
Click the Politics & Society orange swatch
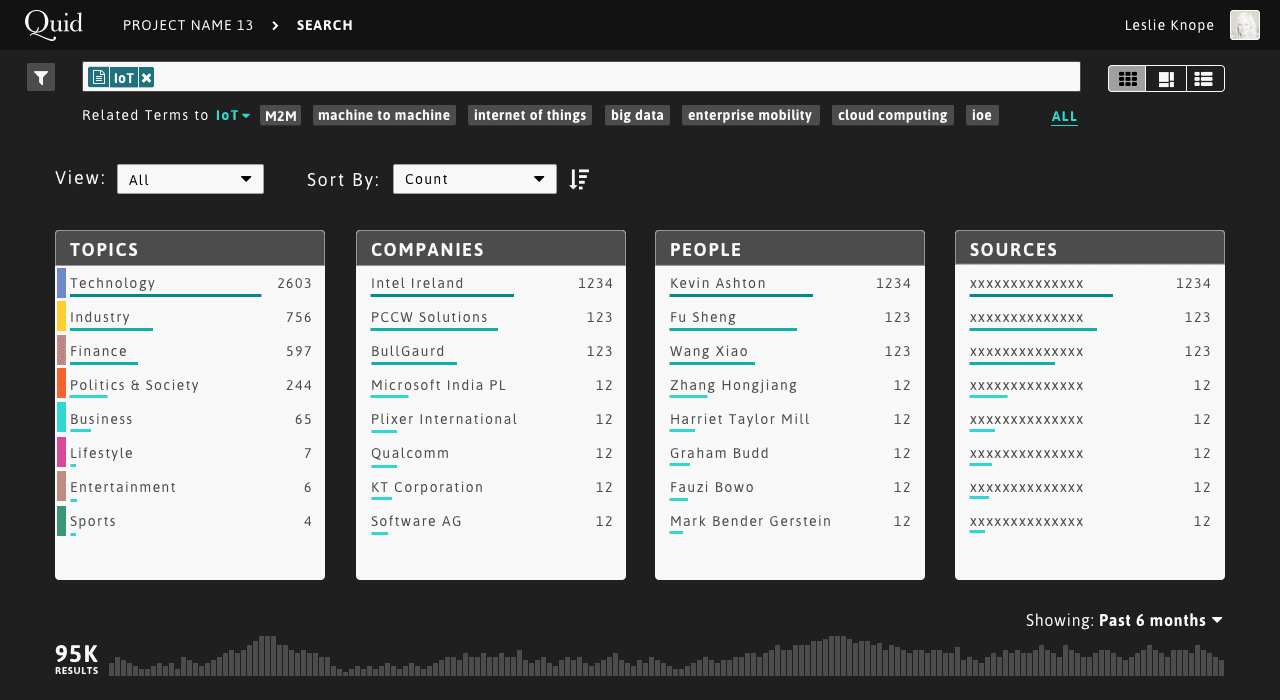coord(61,385)
